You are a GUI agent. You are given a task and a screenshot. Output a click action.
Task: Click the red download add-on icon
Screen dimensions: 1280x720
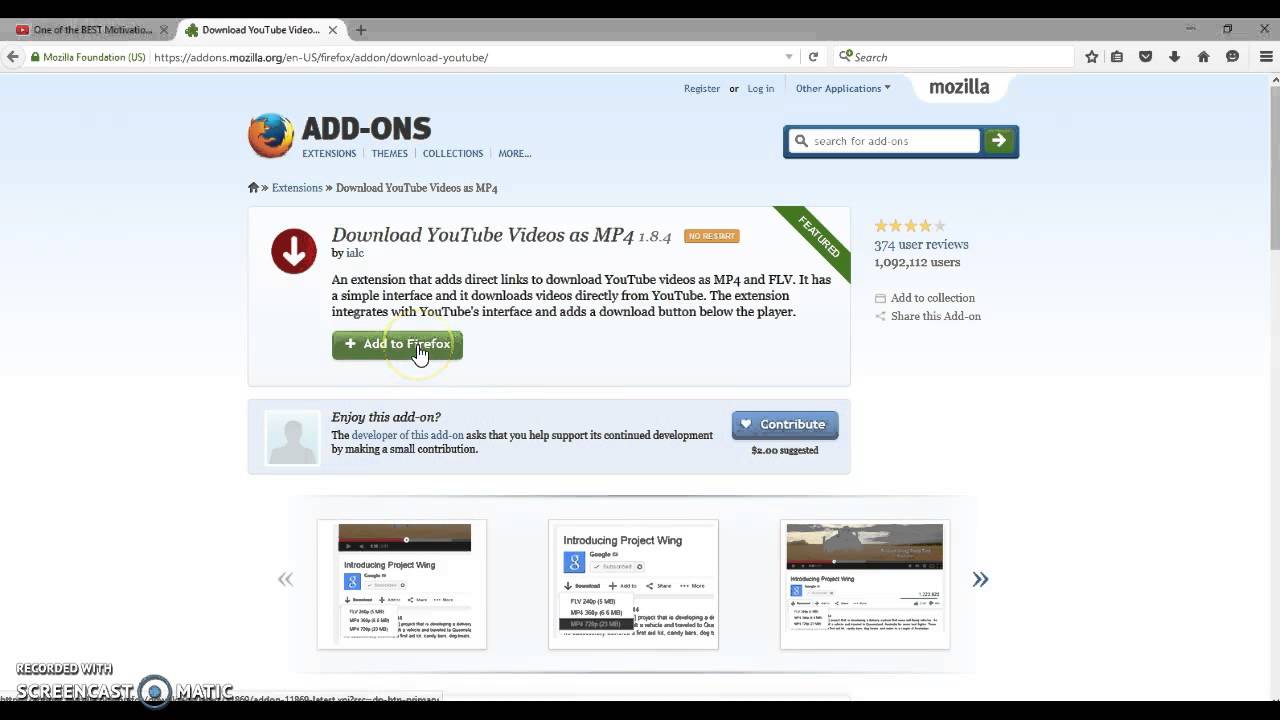[x=294, y=251]
